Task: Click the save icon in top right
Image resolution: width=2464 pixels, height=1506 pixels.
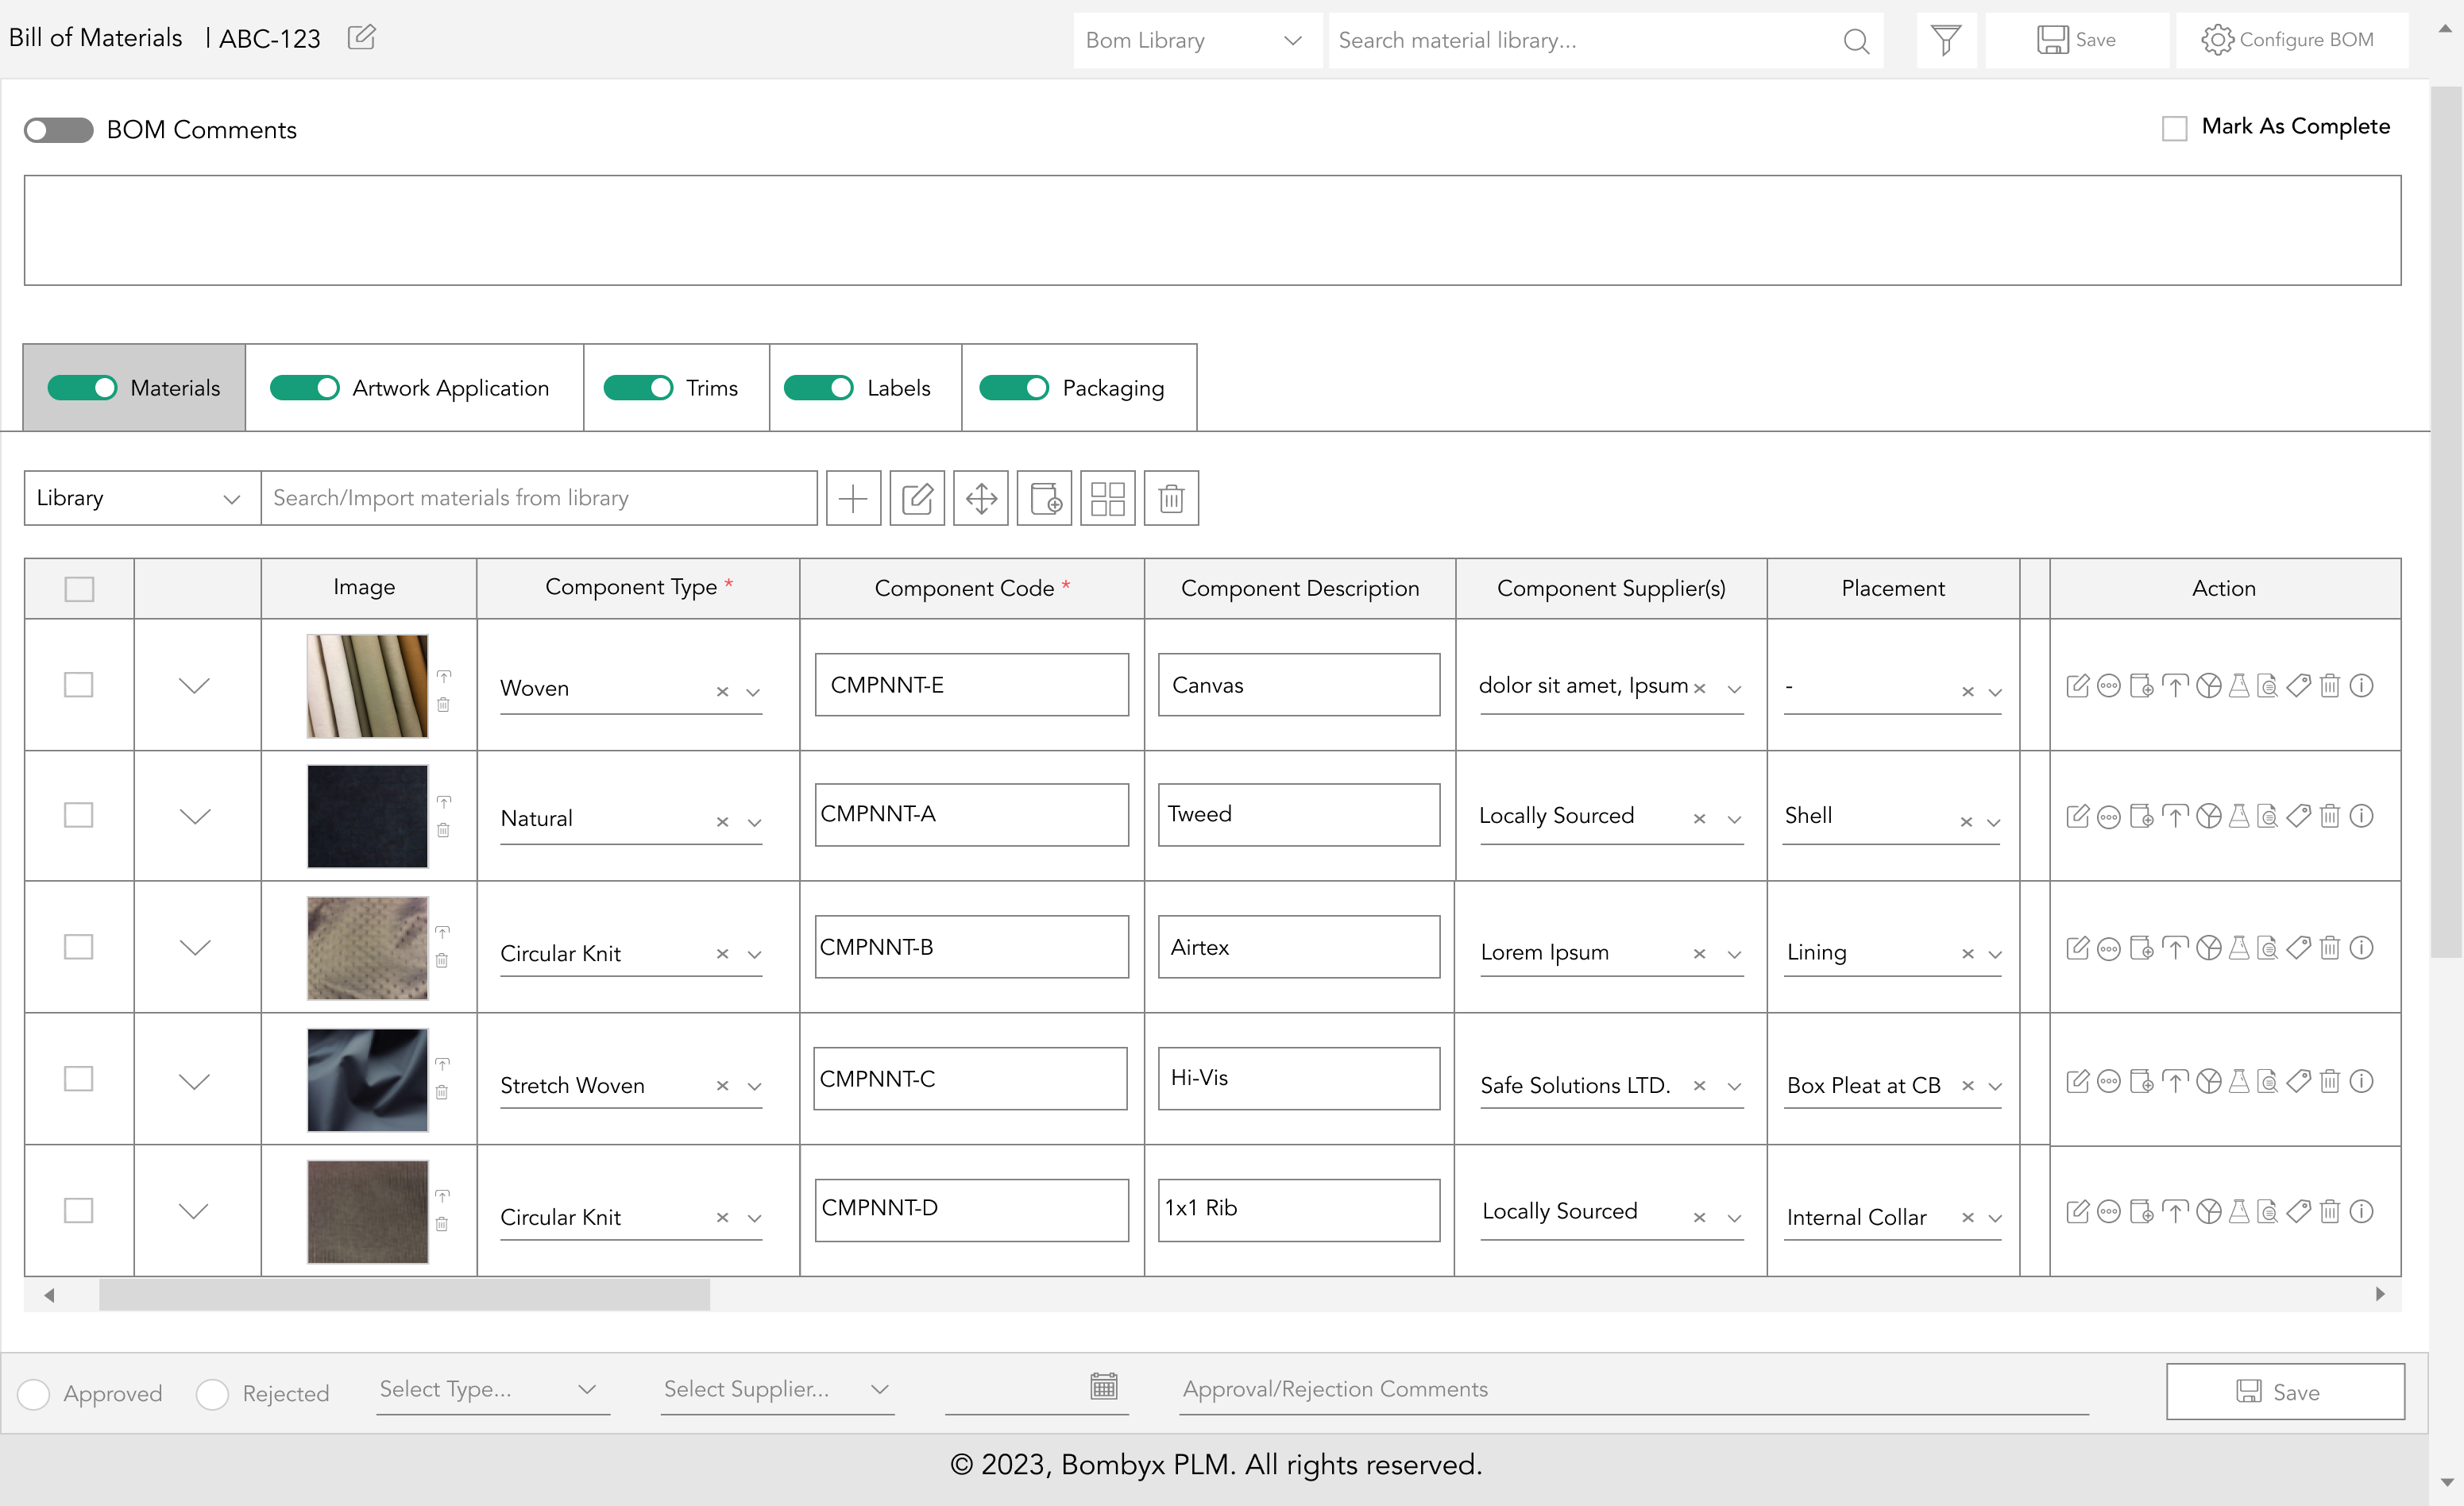Action: 2072,41
